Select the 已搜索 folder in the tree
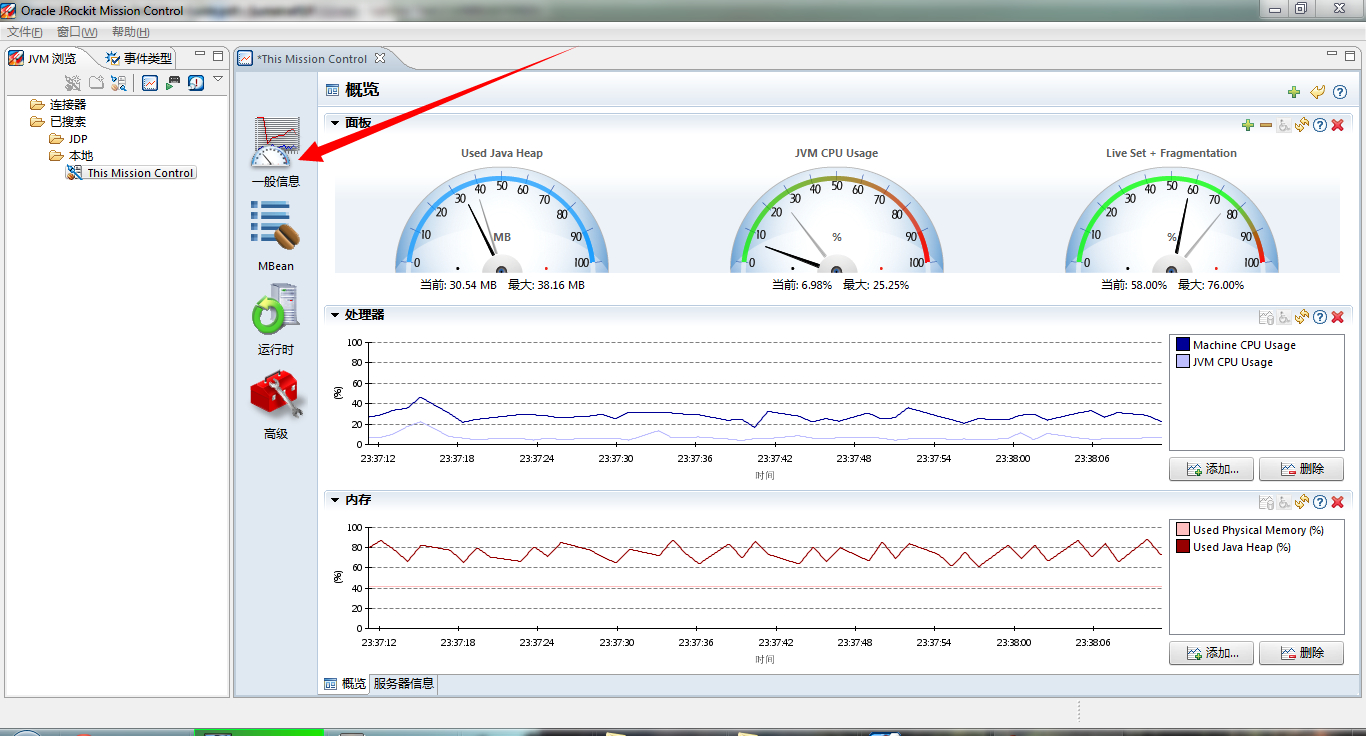The height and width of the screenshot is (736, 1366). coord(58,121)
